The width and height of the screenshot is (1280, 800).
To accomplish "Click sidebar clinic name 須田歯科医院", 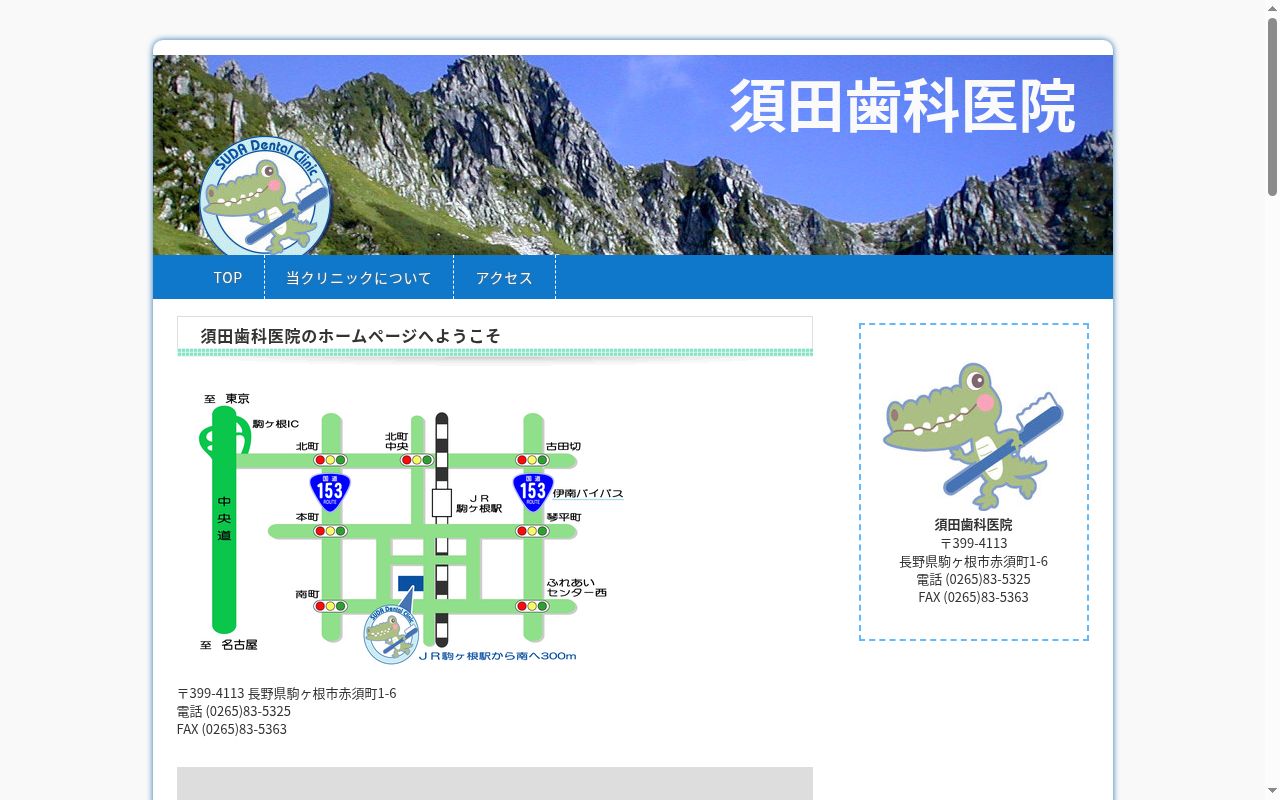I will click(x=973, y=524).
